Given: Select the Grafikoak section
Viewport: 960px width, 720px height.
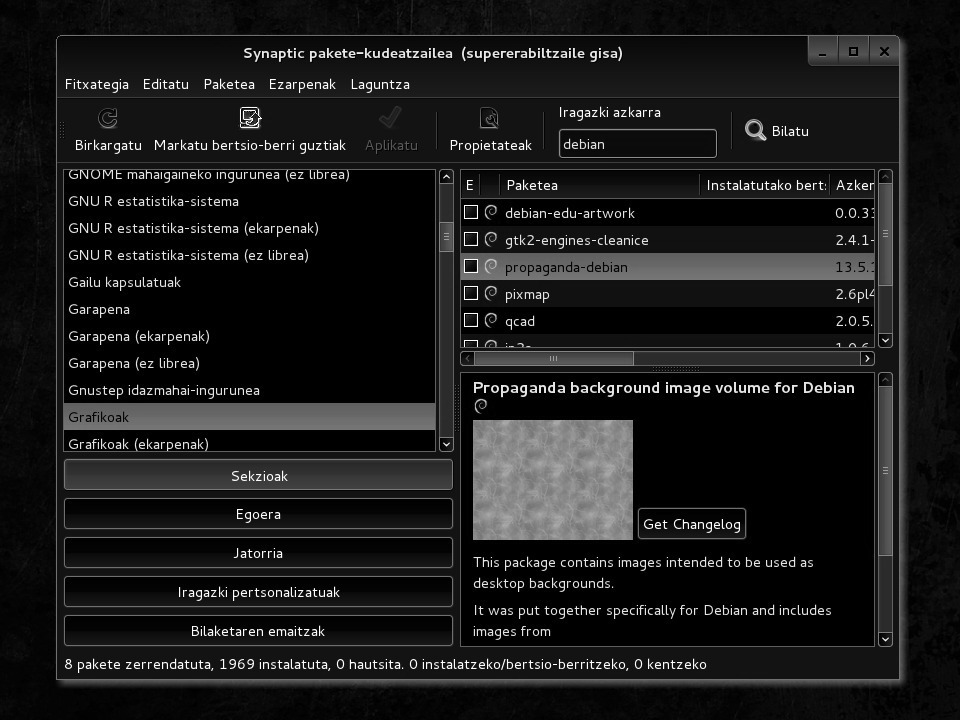Looking at the screenshot, I should [249, 417].
